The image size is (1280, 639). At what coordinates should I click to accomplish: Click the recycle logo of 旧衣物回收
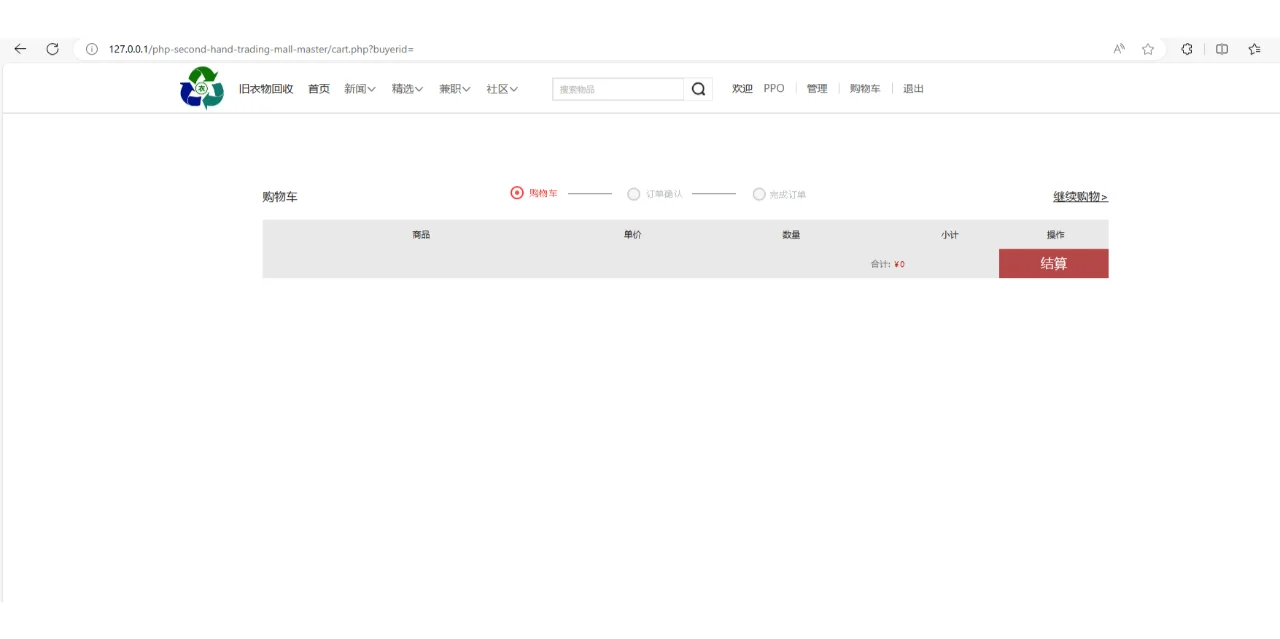200,88
